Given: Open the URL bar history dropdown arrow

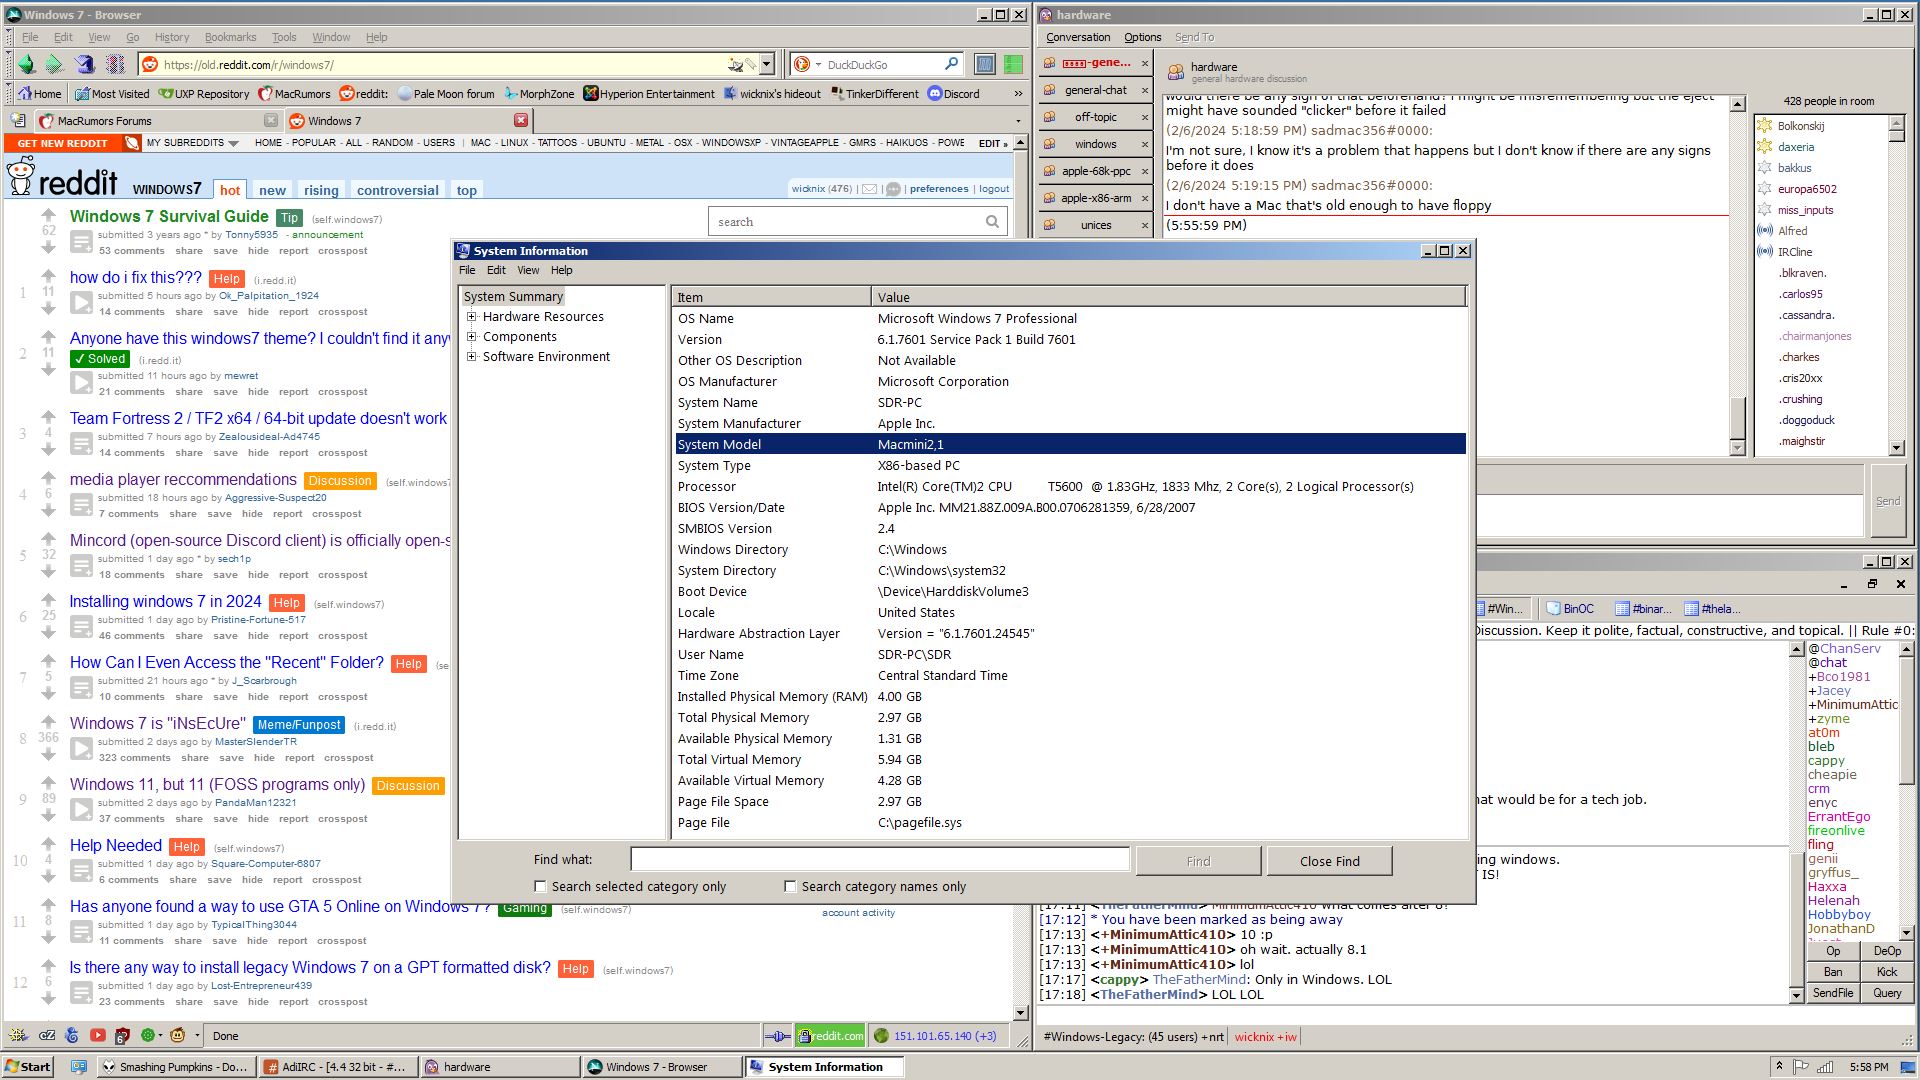Looking at the screenshot, I should pyautogui.click(x=767, y=65).
